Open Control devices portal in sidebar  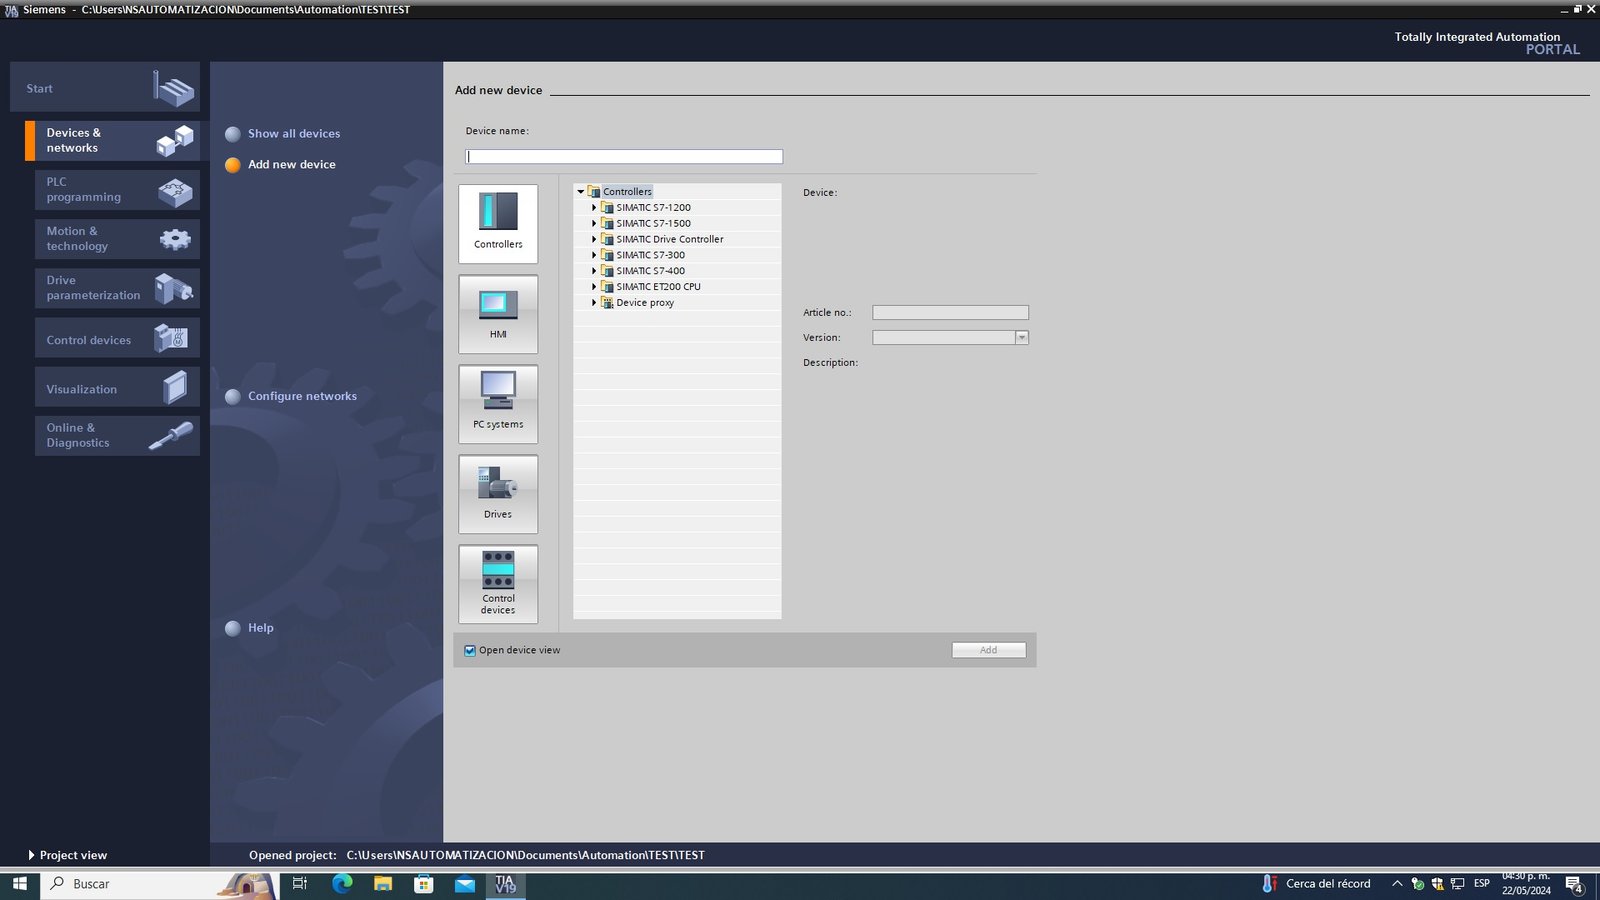coord(117,338)
